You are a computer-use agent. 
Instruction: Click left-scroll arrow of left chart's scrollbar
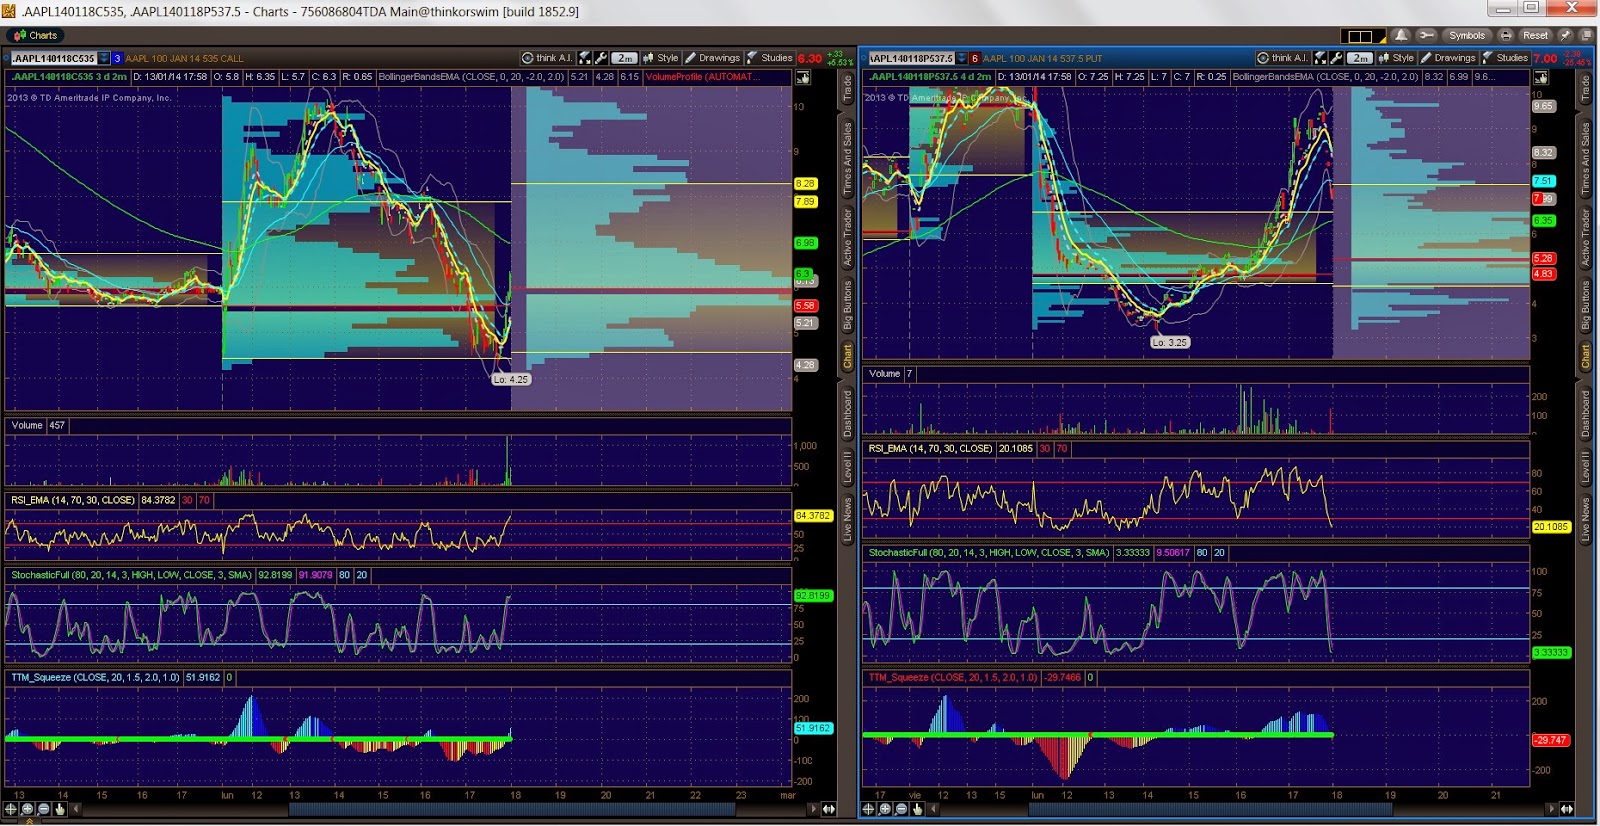[x=76, y=809]
